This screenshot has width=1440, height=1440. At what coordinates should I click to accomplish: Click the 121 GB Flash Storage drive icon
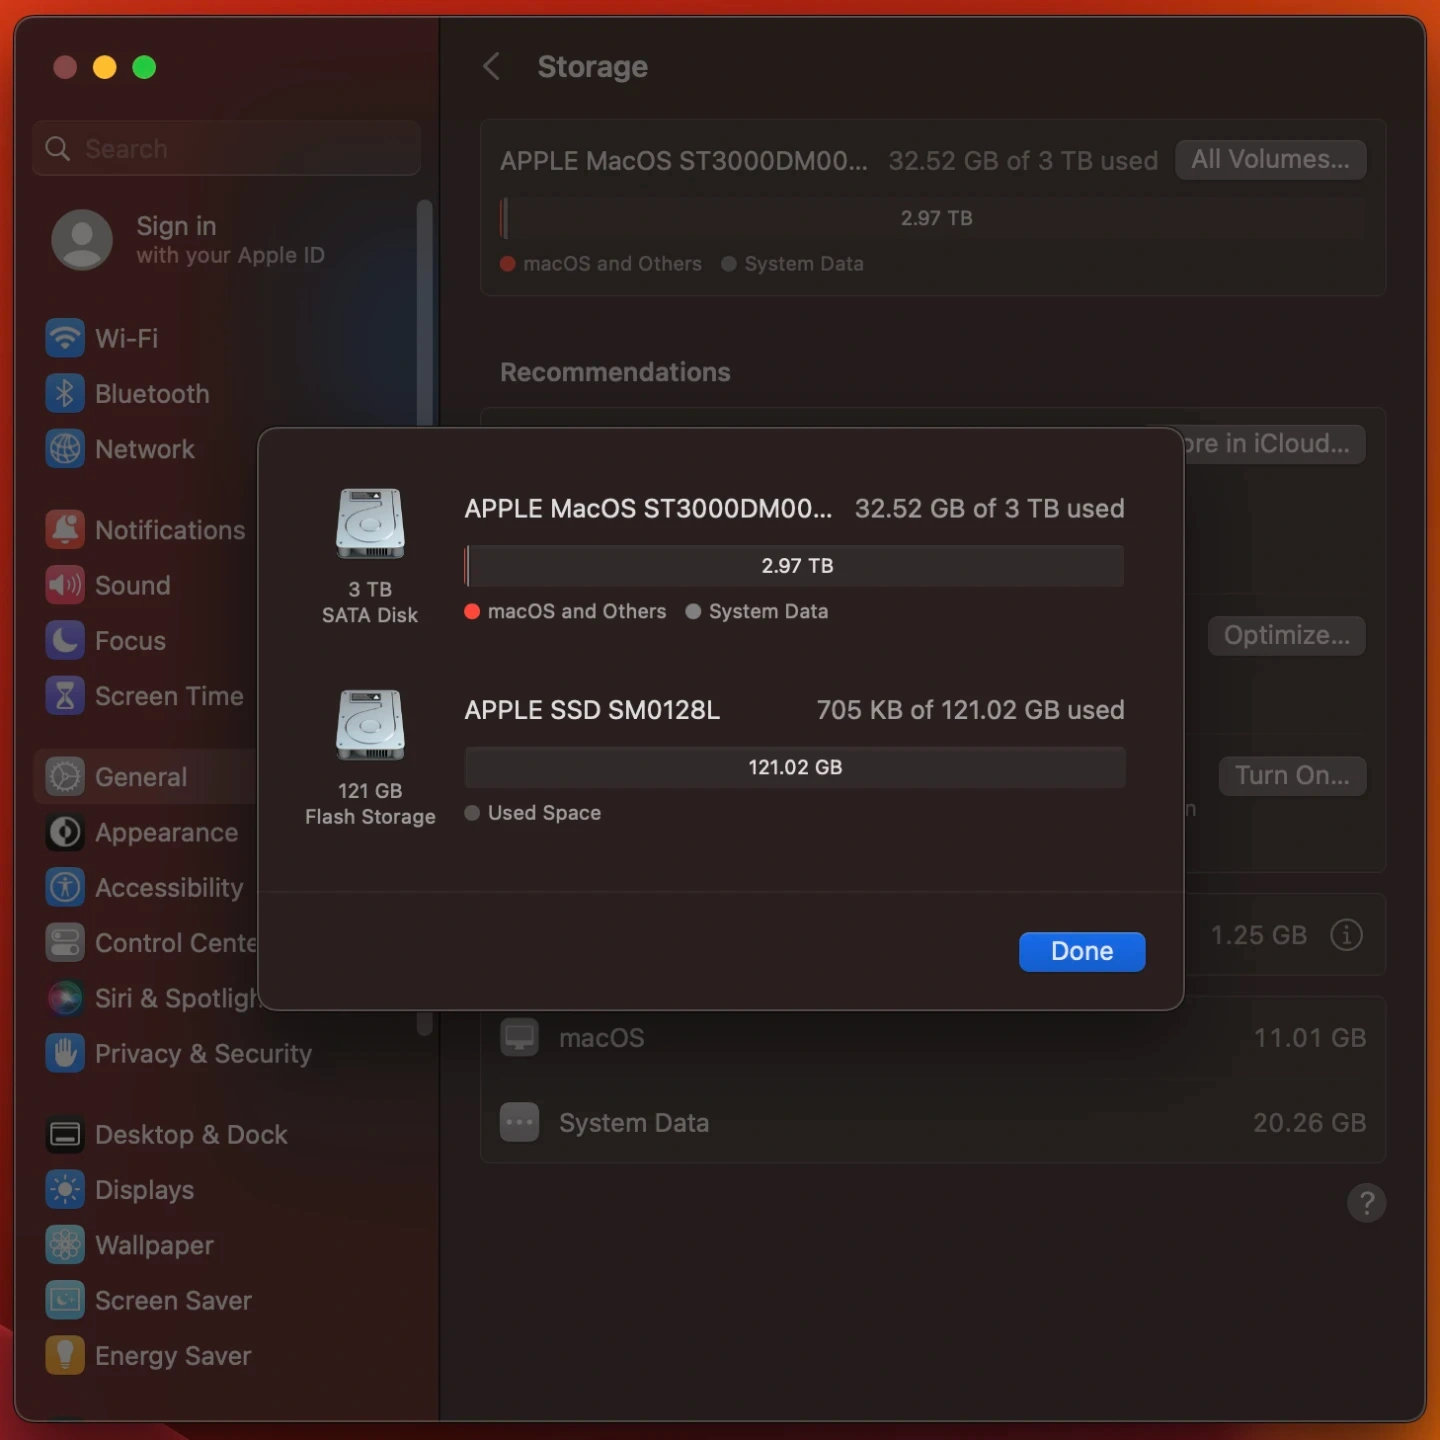(x=370, y=725)
